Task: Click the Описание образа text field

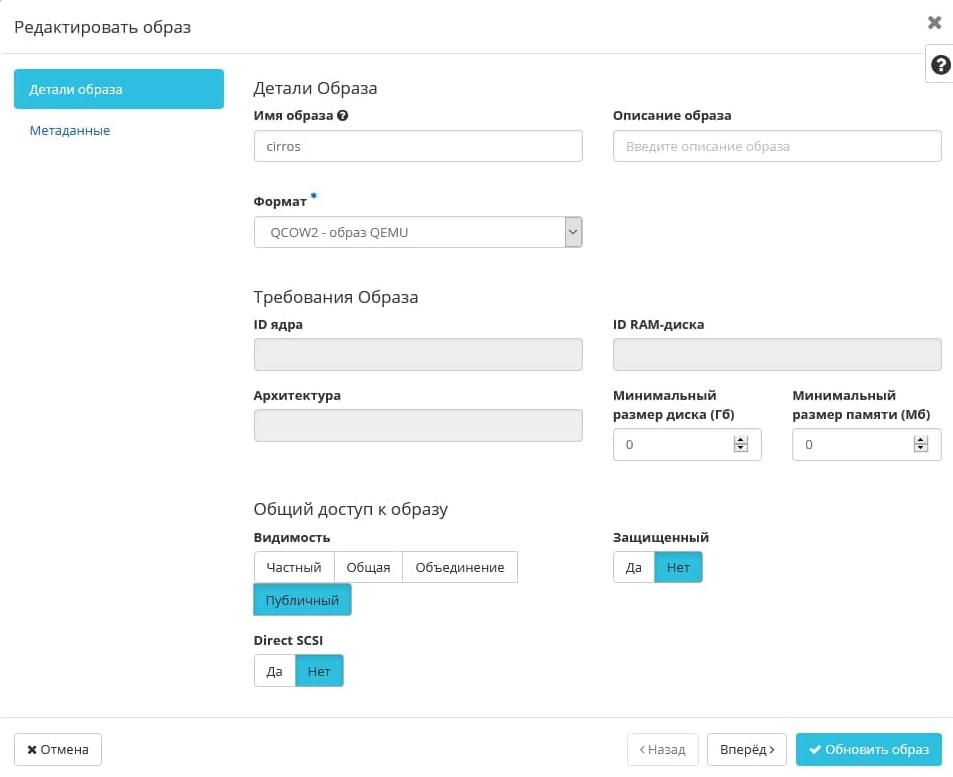Action: click(777, 146)
